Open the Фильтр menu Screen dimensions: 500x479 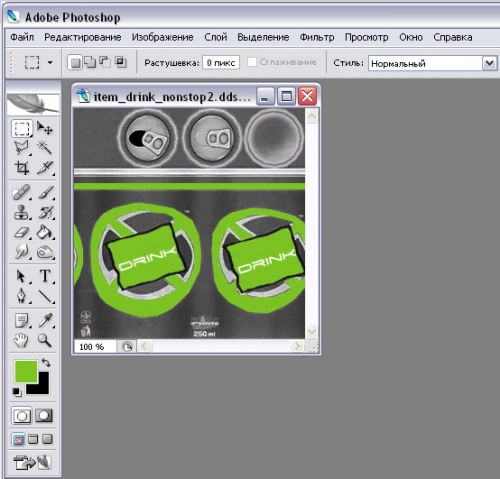[317, 37]
